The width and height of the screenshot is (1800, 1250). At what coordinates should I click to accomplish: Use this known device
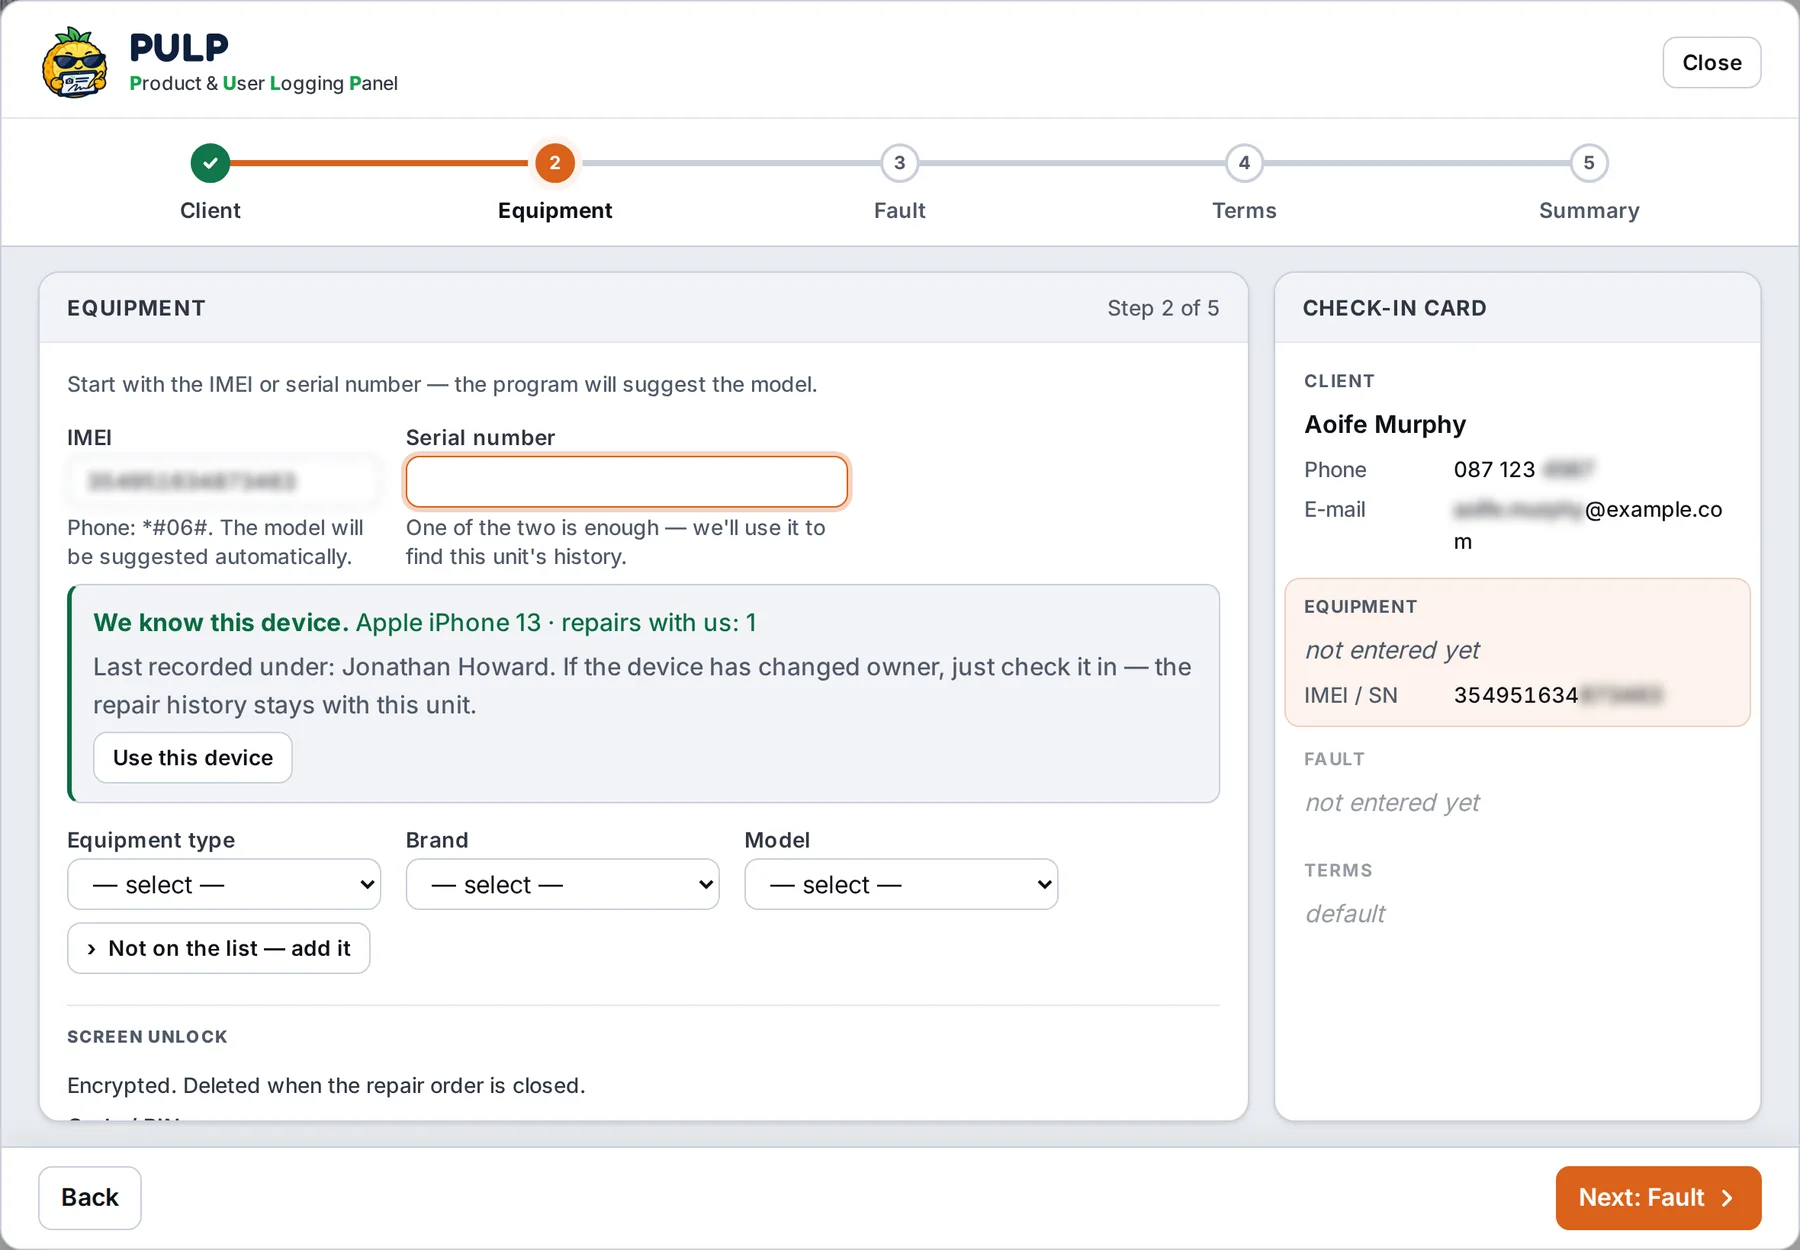coord(193,758)
